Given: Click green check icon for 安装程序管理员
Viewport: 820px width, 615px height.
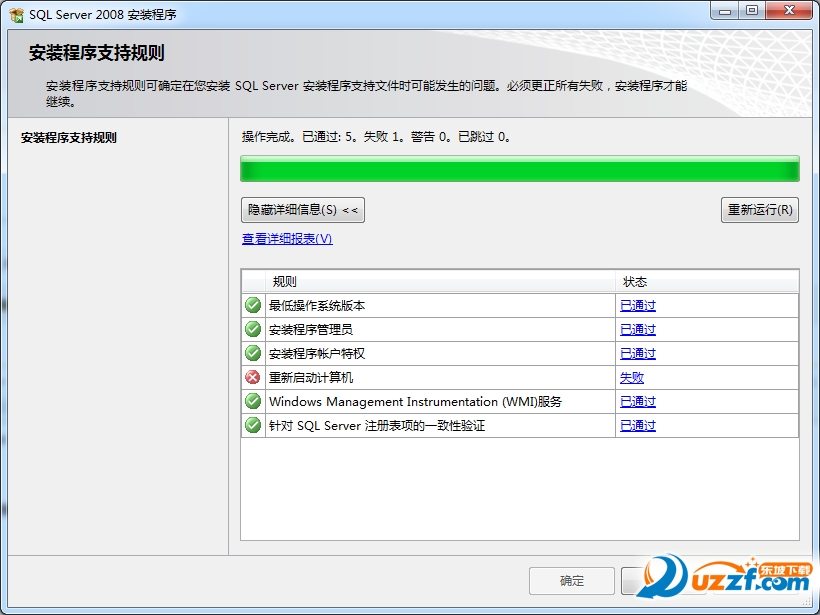Looking at the screenshot, I should pos(253,329).
